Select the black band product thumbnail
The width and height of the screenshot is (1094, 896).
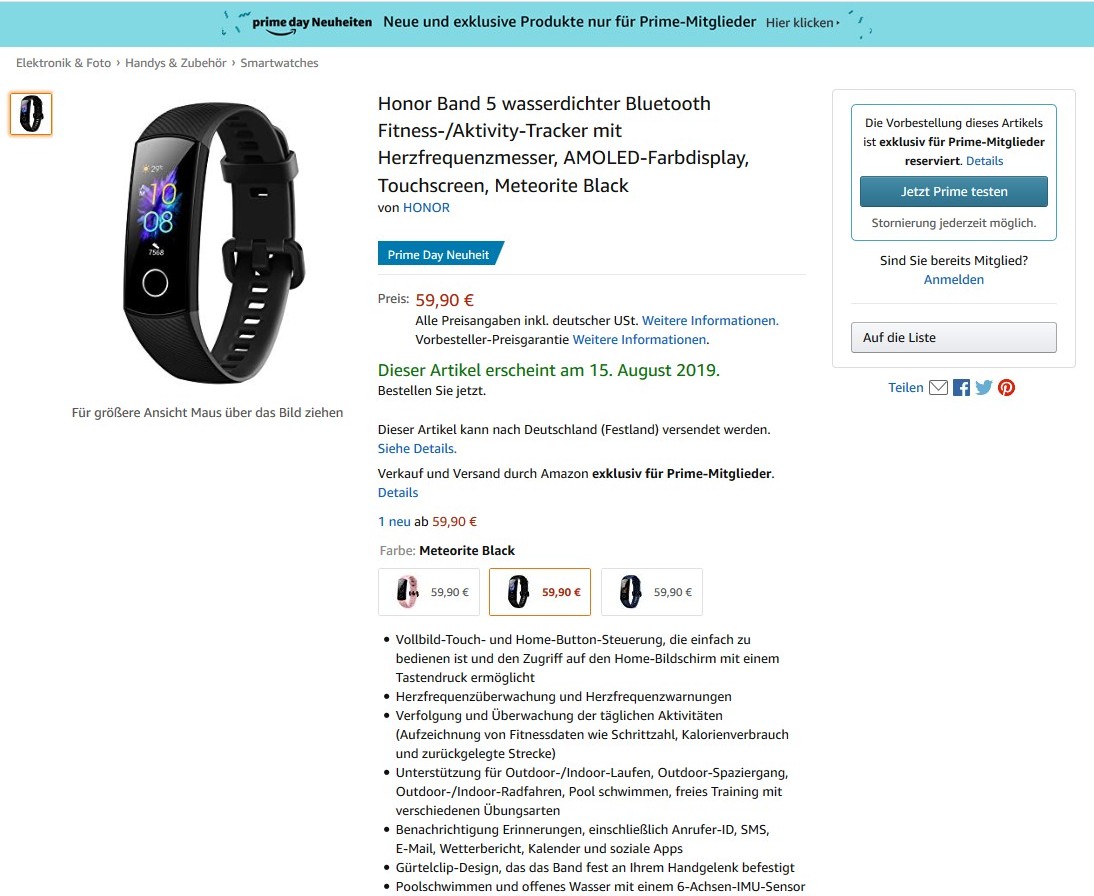31,114
